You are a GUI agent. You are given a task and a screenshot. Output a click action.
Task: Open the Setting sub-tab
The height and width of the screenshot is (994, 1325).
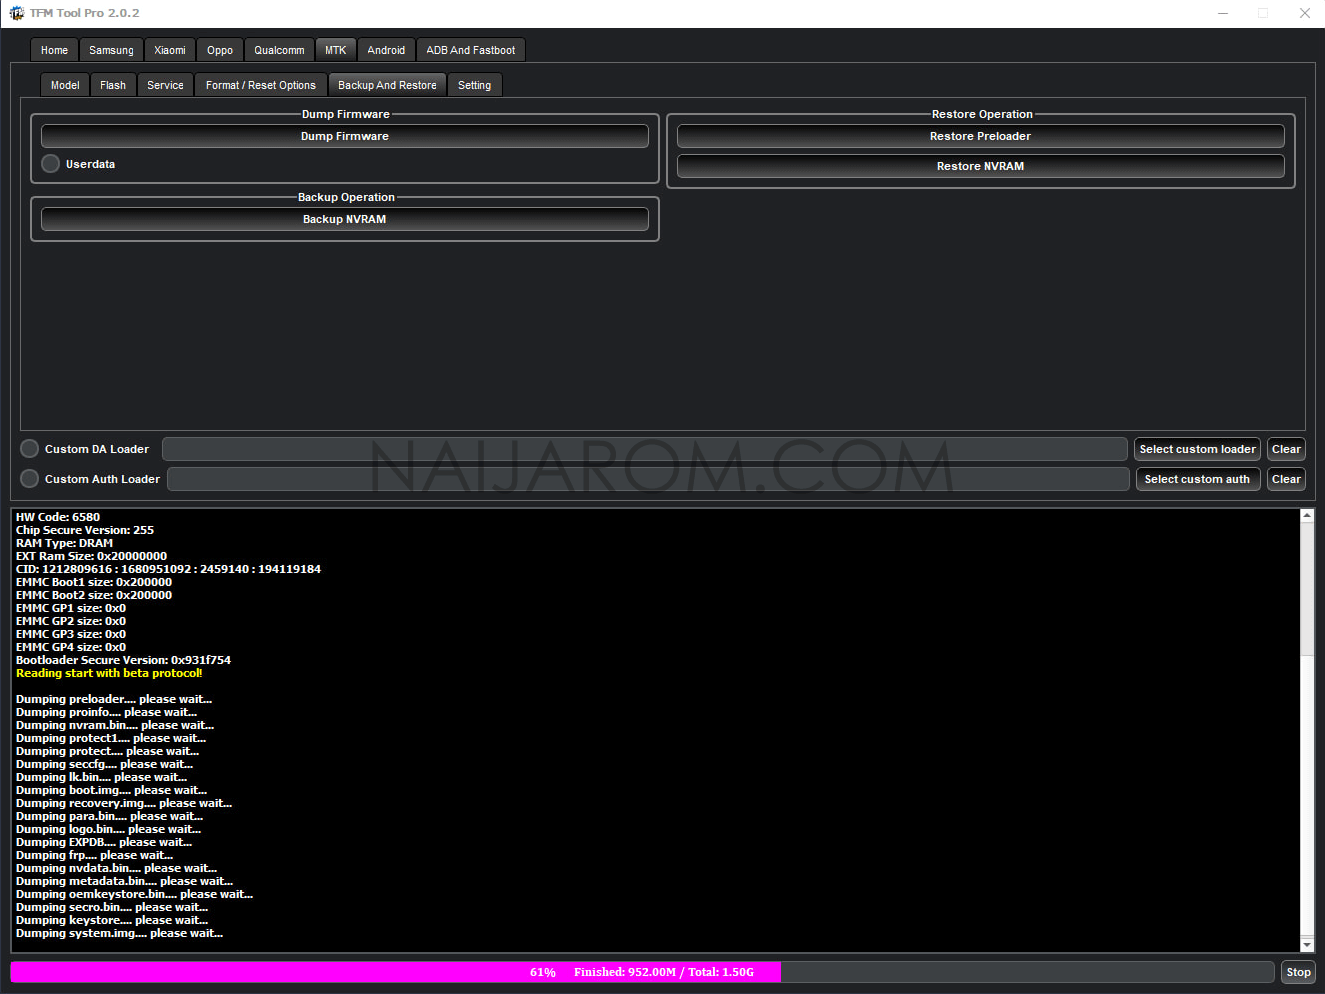pyautogui.click(x=474, y=85)
